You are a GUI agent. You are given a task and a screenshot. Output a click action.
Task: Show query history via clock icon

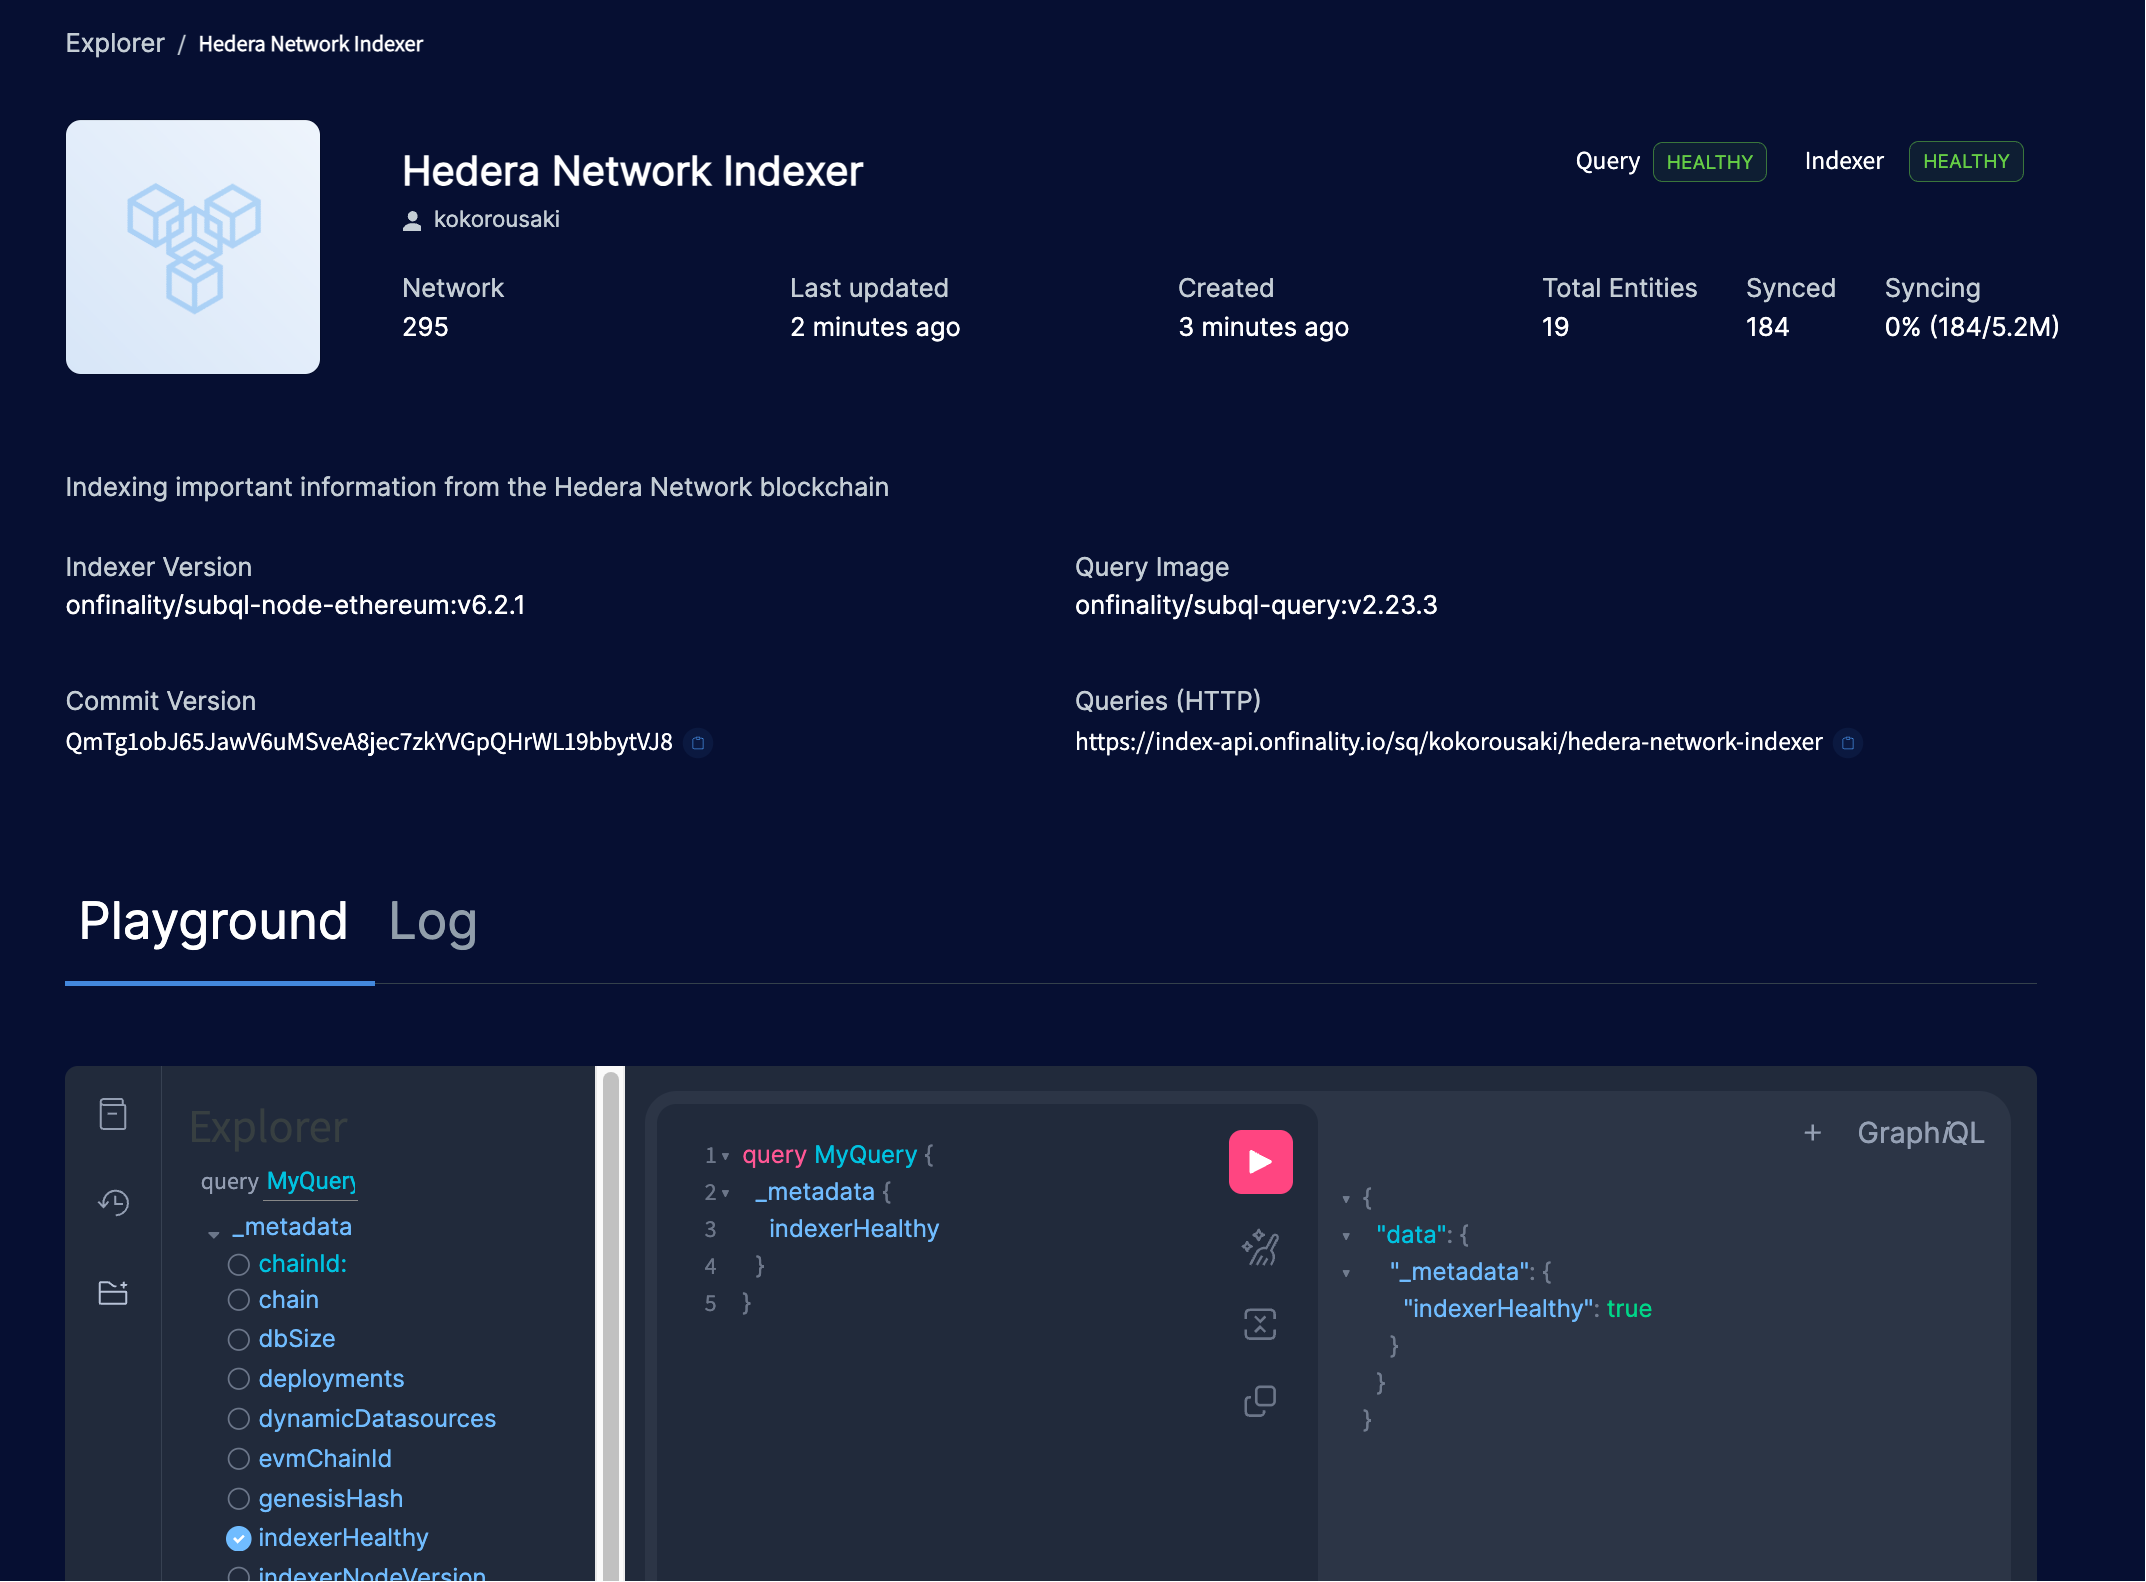click(113, 1203)
